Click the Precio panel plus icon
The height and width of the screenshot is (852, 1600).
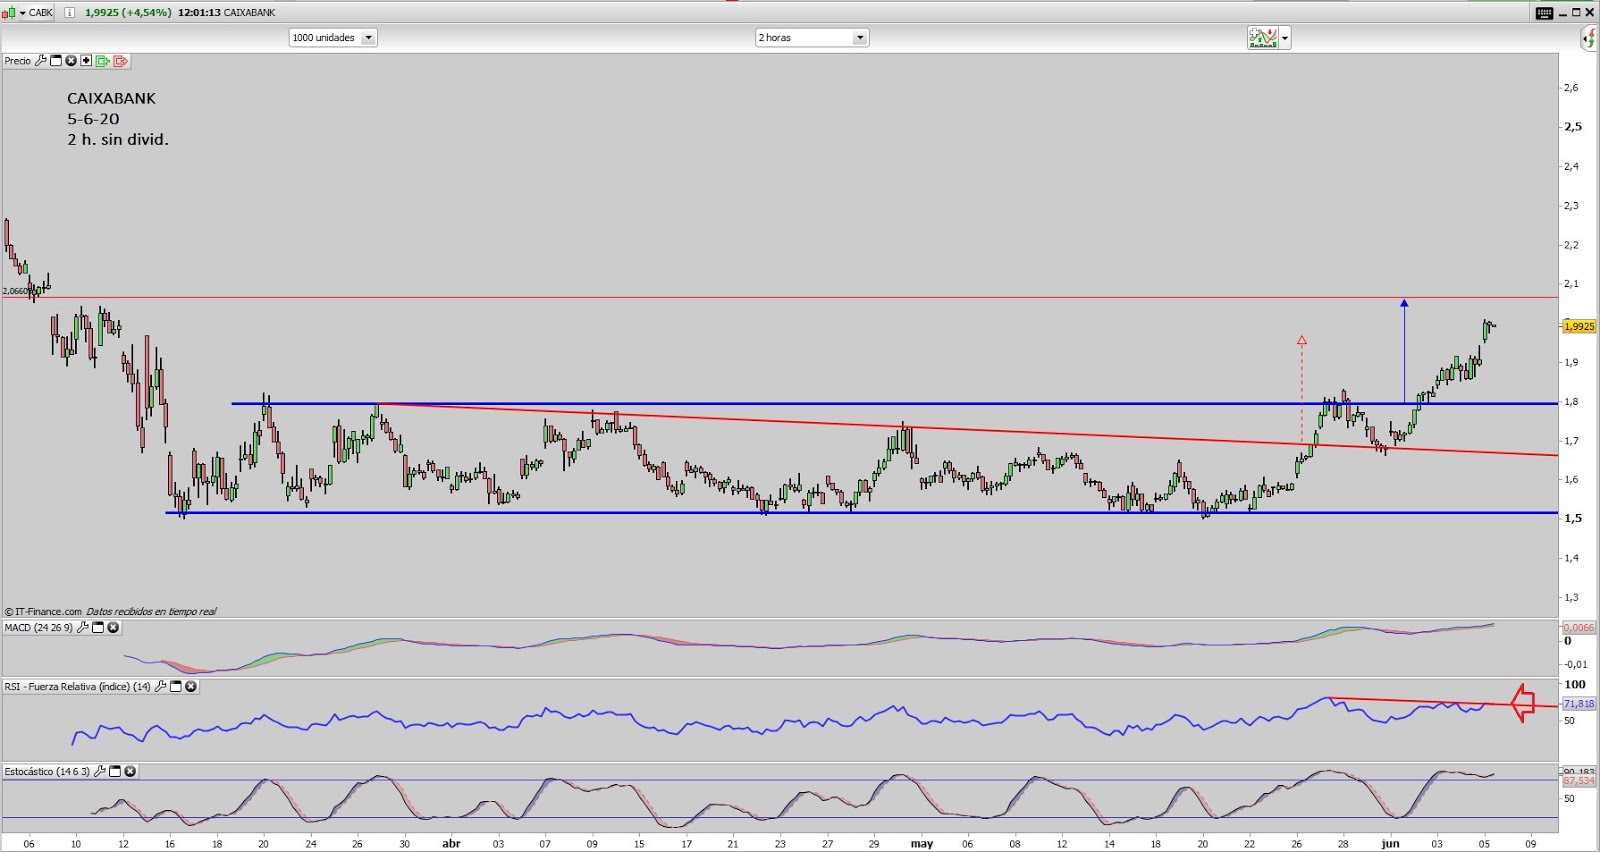tap(86, 61)
